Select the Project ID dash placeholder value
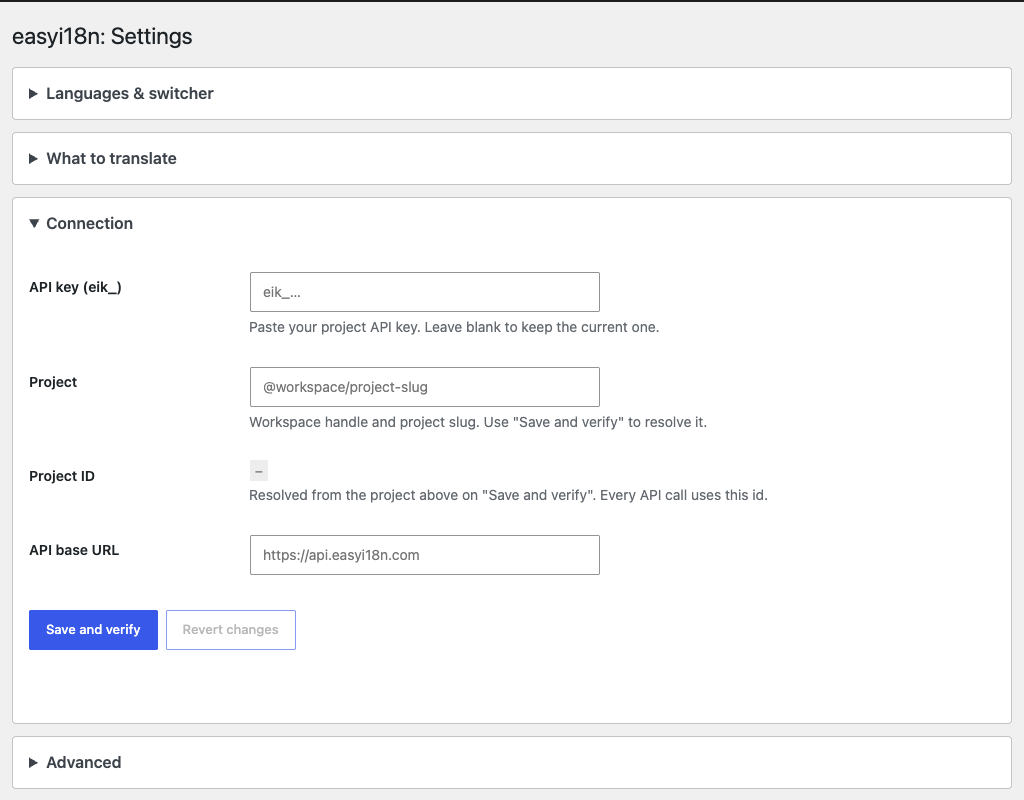 [x=259, y=470]
